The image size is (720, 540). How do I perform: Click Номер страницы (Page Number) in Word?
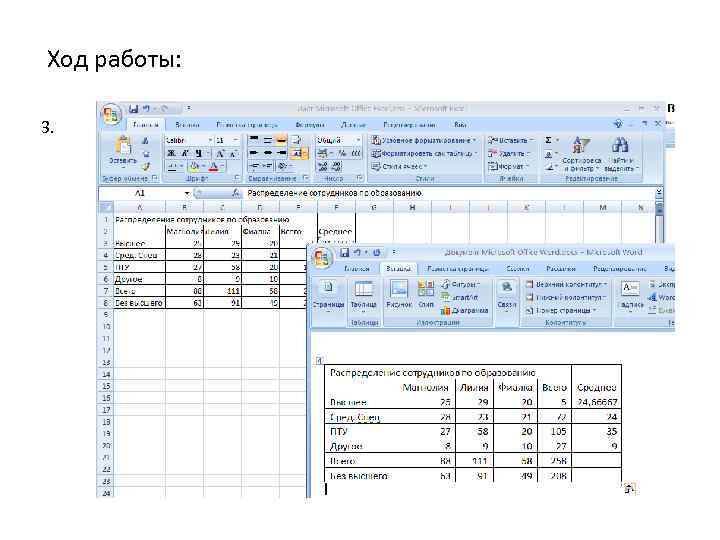click(x=562, y=310)
